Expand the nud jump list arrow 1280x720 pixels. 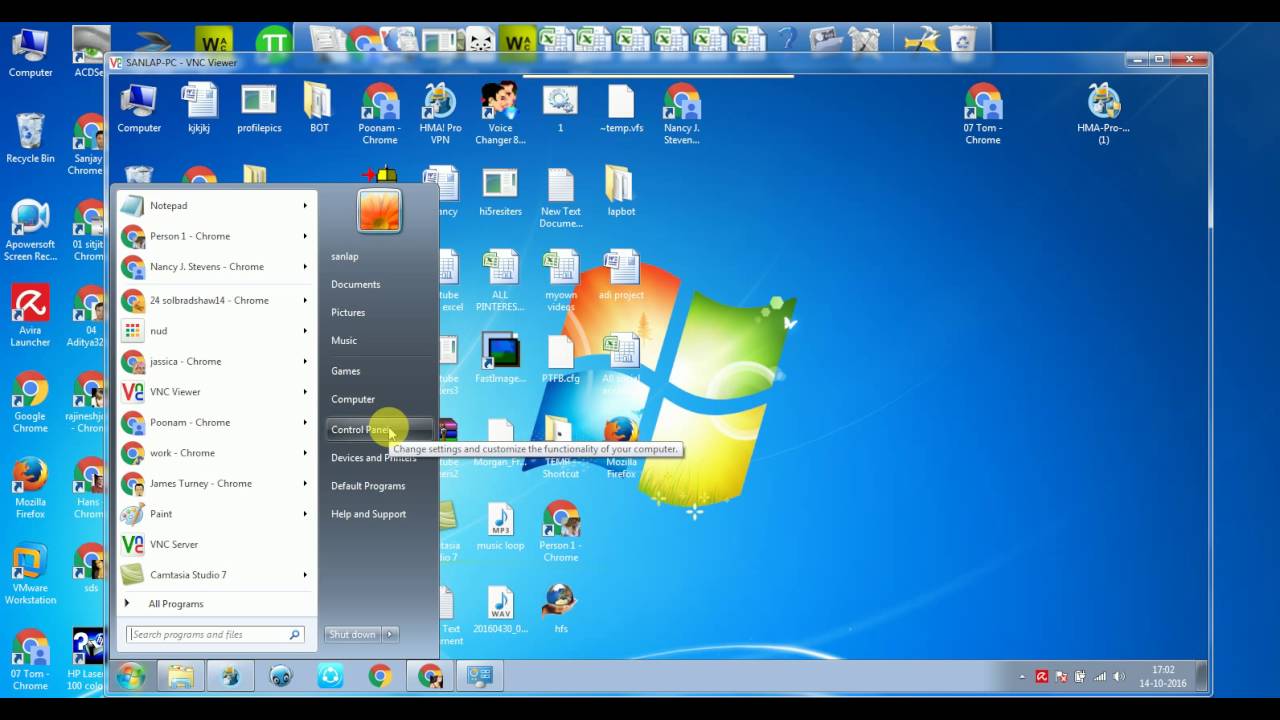305,331
